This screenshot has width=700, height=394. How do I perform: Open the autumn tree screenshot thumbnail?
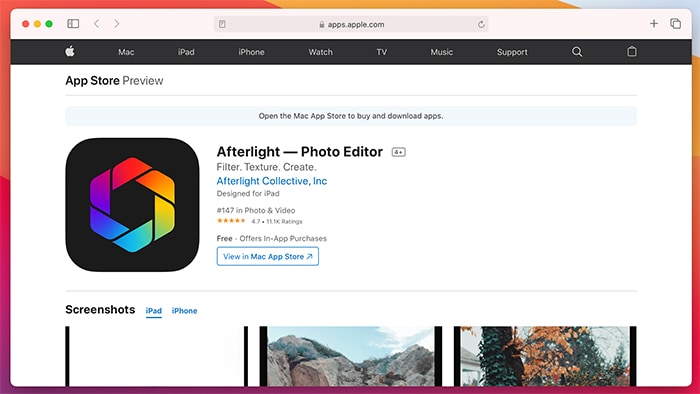tap(545, 356)
